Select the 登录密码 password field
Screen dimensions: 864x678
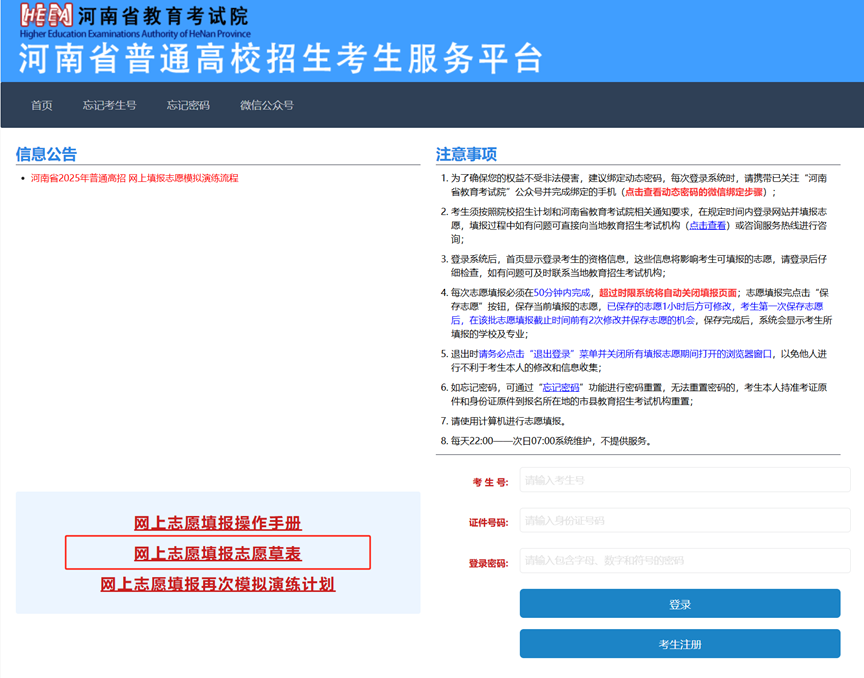tap(684, 561)
